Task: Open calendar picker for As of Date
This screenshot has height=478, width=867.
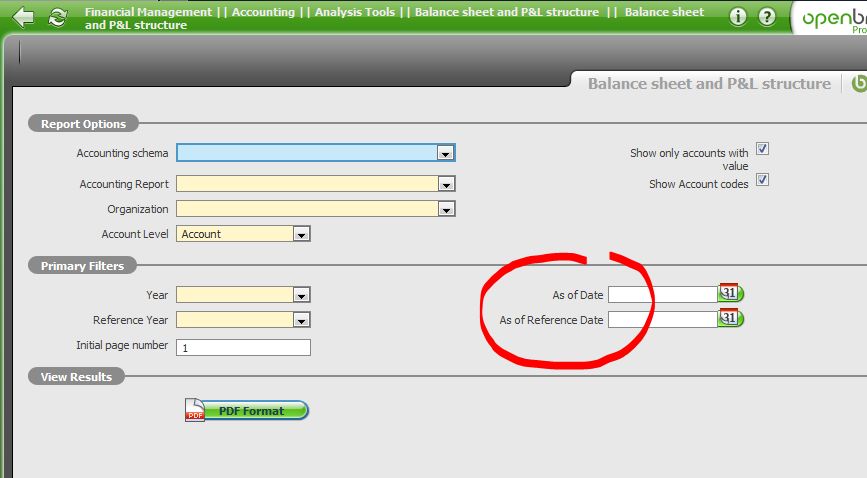Action: pyautogui.click(x=730, y=293)
